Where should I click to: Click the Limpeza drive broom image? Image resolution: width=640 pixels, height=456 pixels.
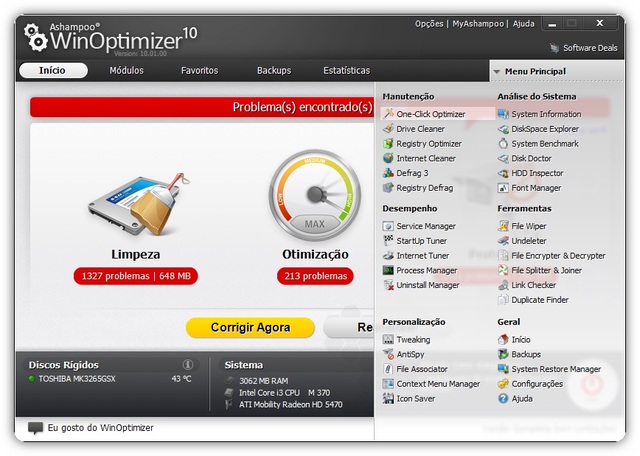click(x=138, y=203)
